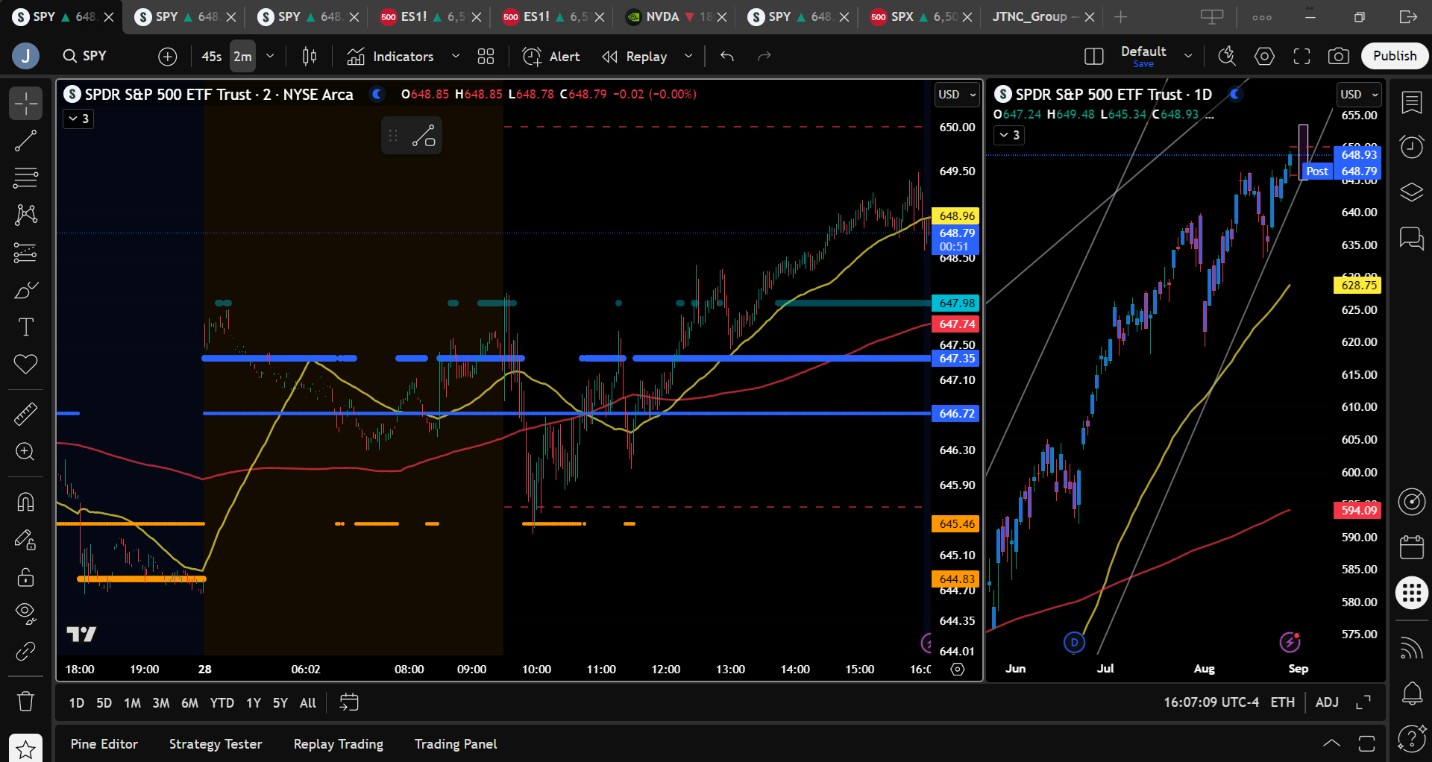Open the Indicators dialog
Screen dimensions: 1432x762
(390, 56)
